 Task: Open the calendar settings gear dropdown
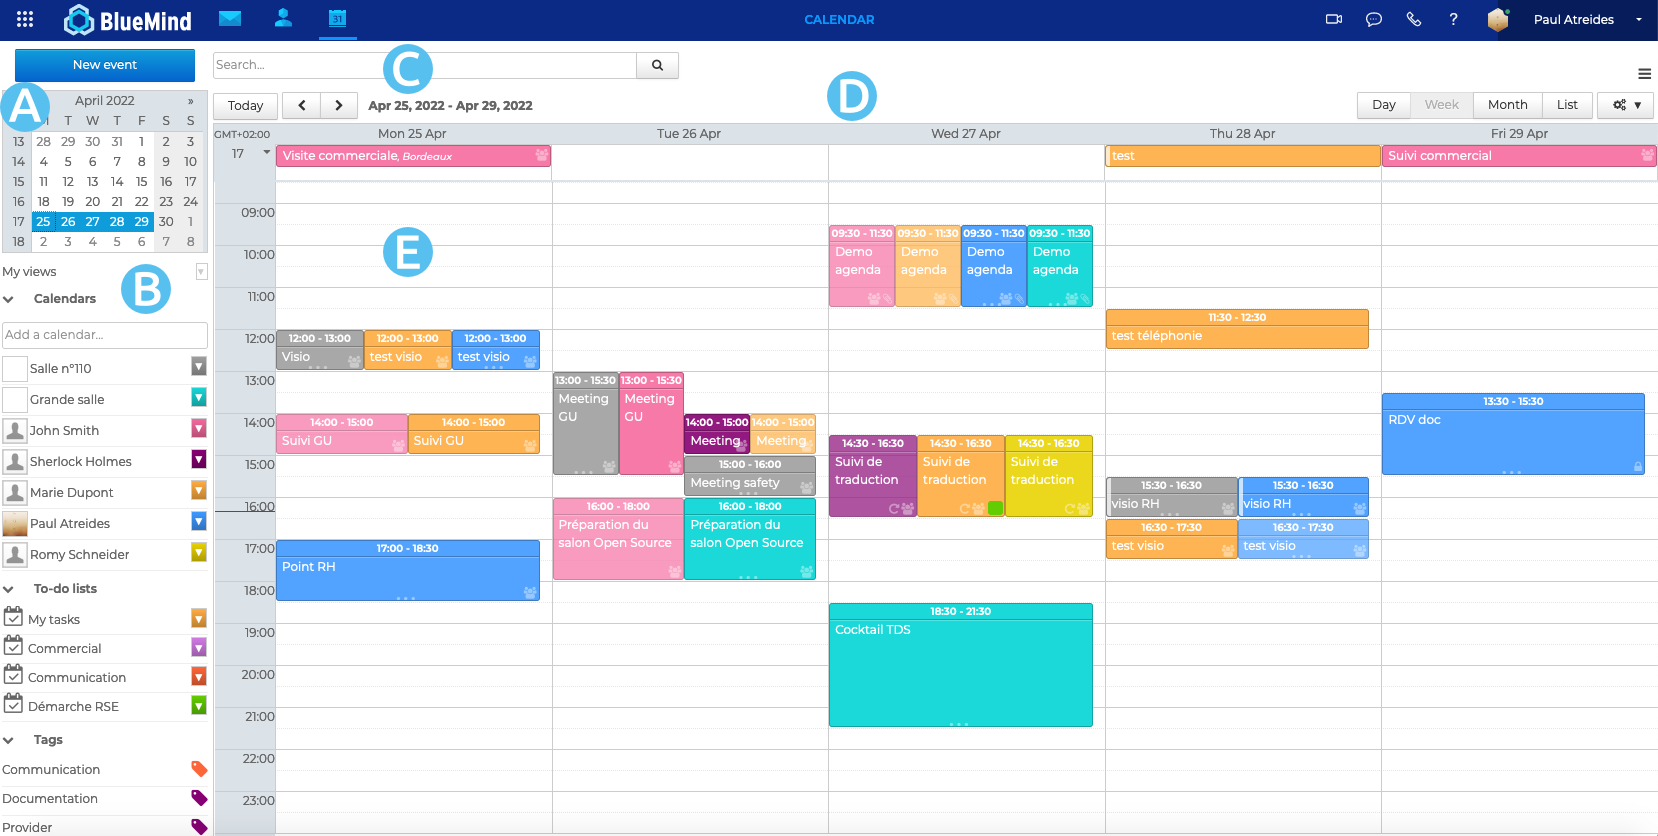pos(1625,105)
